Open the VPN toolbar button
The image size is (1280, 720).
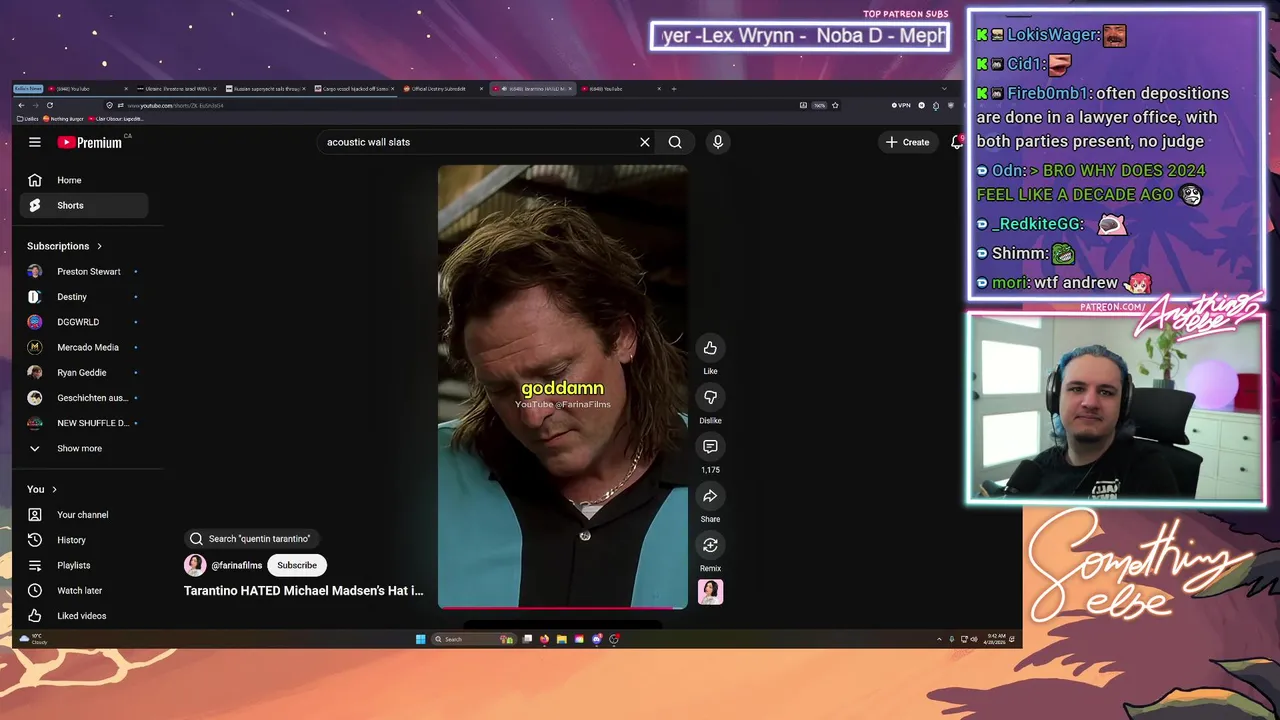click(901, 105)
